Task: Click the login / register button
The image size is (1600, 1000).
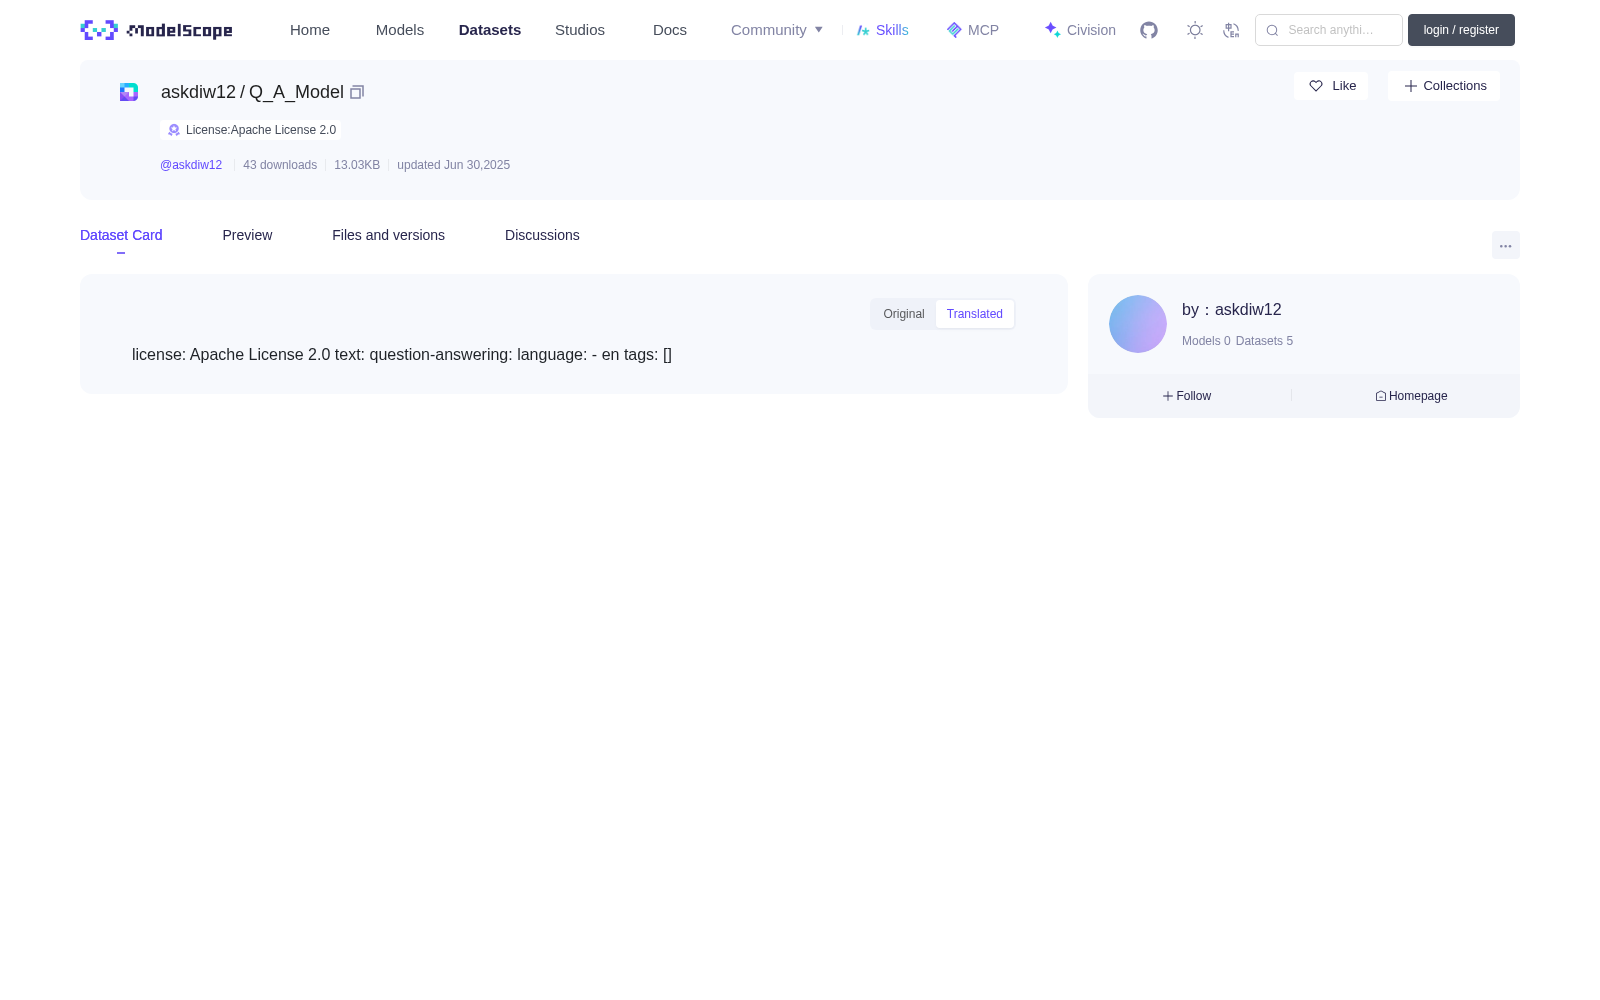Action: tap(1461, 30)
